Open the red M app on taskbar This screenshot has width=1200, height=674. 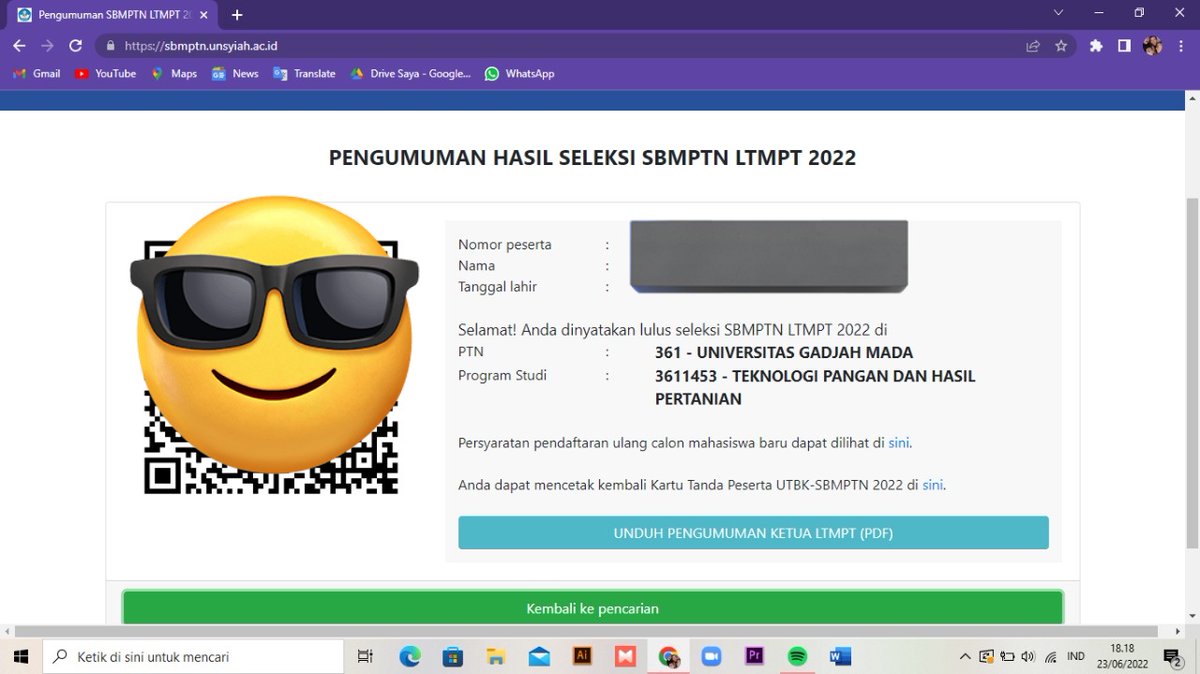(x=625, y=657)
